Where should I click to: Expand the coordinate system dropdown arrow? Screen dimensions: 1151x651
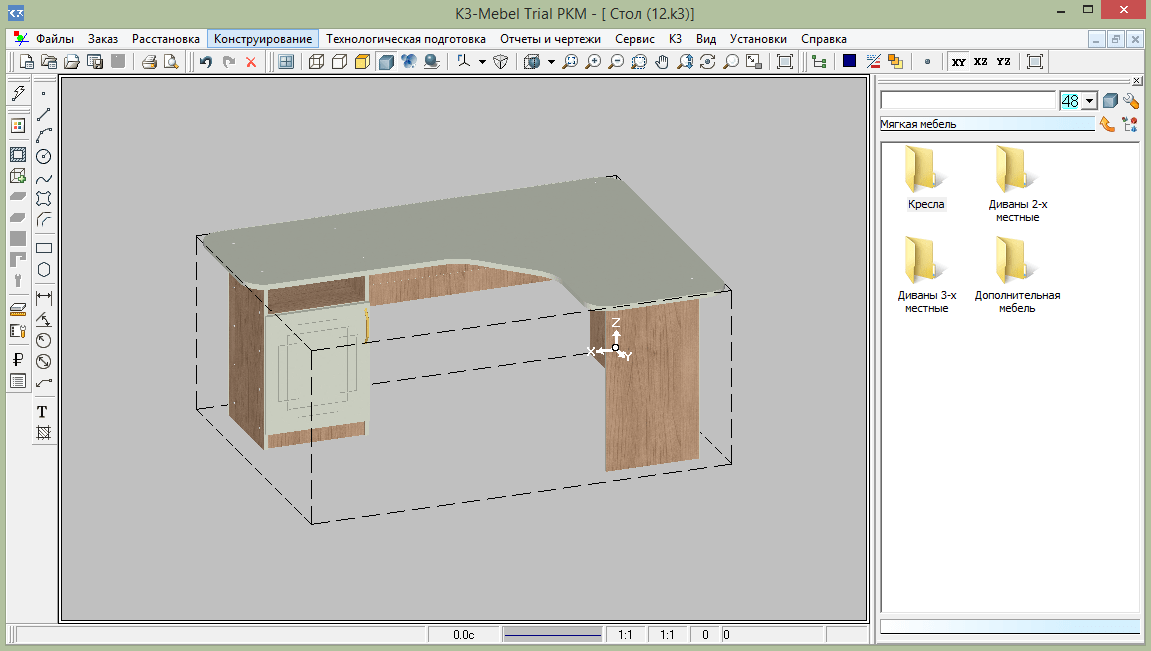(481, 62)
